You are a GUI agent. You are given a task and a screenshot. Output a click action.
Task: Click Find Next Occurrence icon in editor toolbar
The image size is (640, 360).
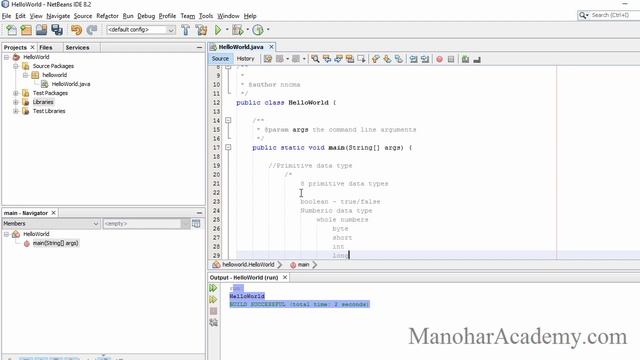pyautogui.click(x=338, y=59)
